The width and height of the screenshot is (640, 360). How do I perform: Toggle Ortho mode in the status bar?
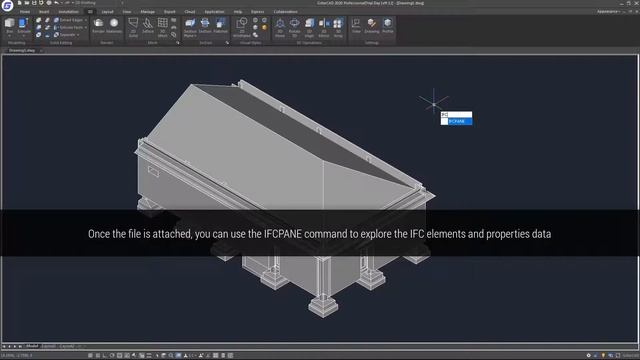(x=105, y=356)
